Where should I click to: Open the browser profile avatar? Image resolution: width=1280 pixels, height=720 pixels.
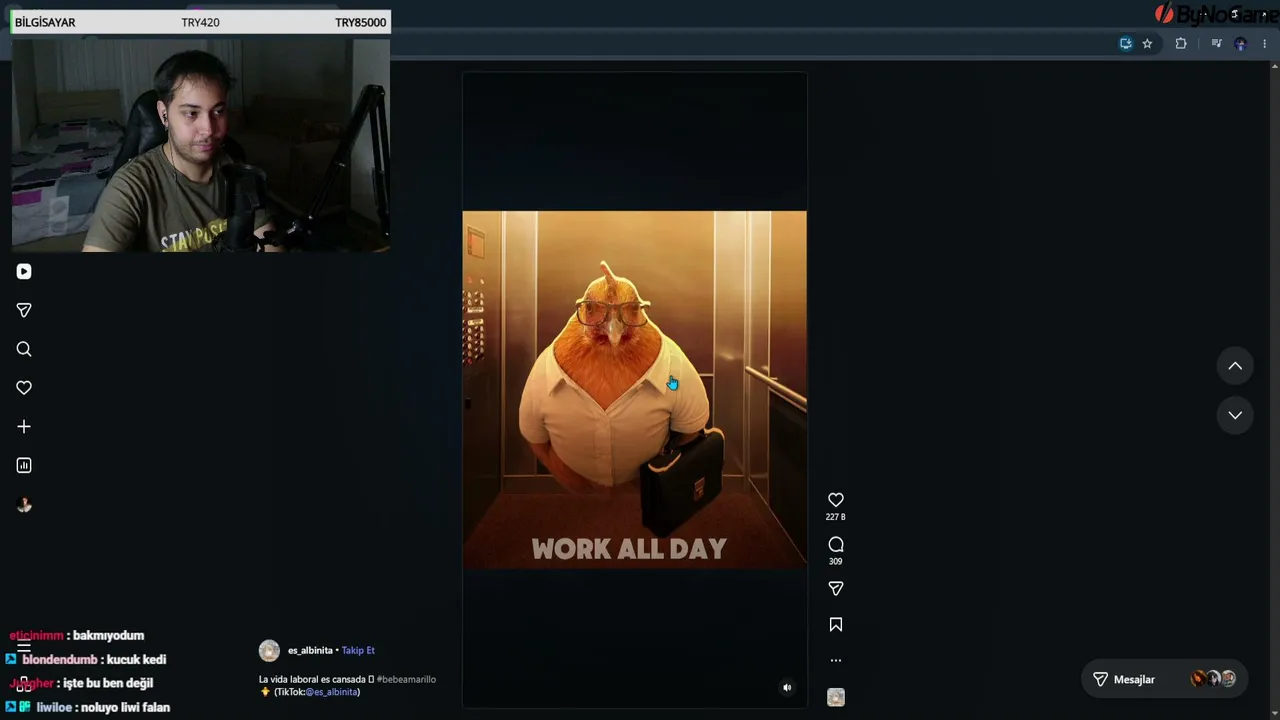1241,43
